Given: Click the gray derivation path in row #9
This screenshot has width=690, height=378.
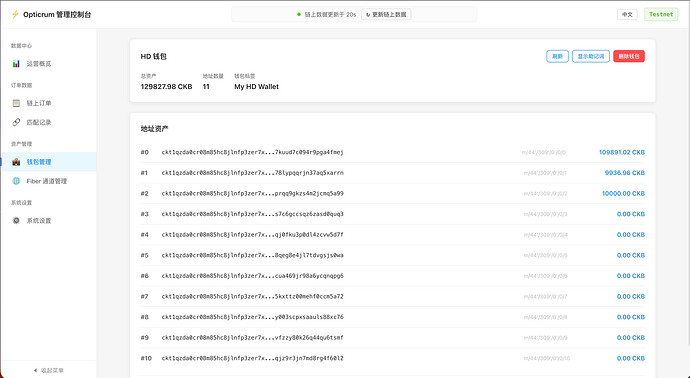Looking at the screenshot, I should point(546,338).
